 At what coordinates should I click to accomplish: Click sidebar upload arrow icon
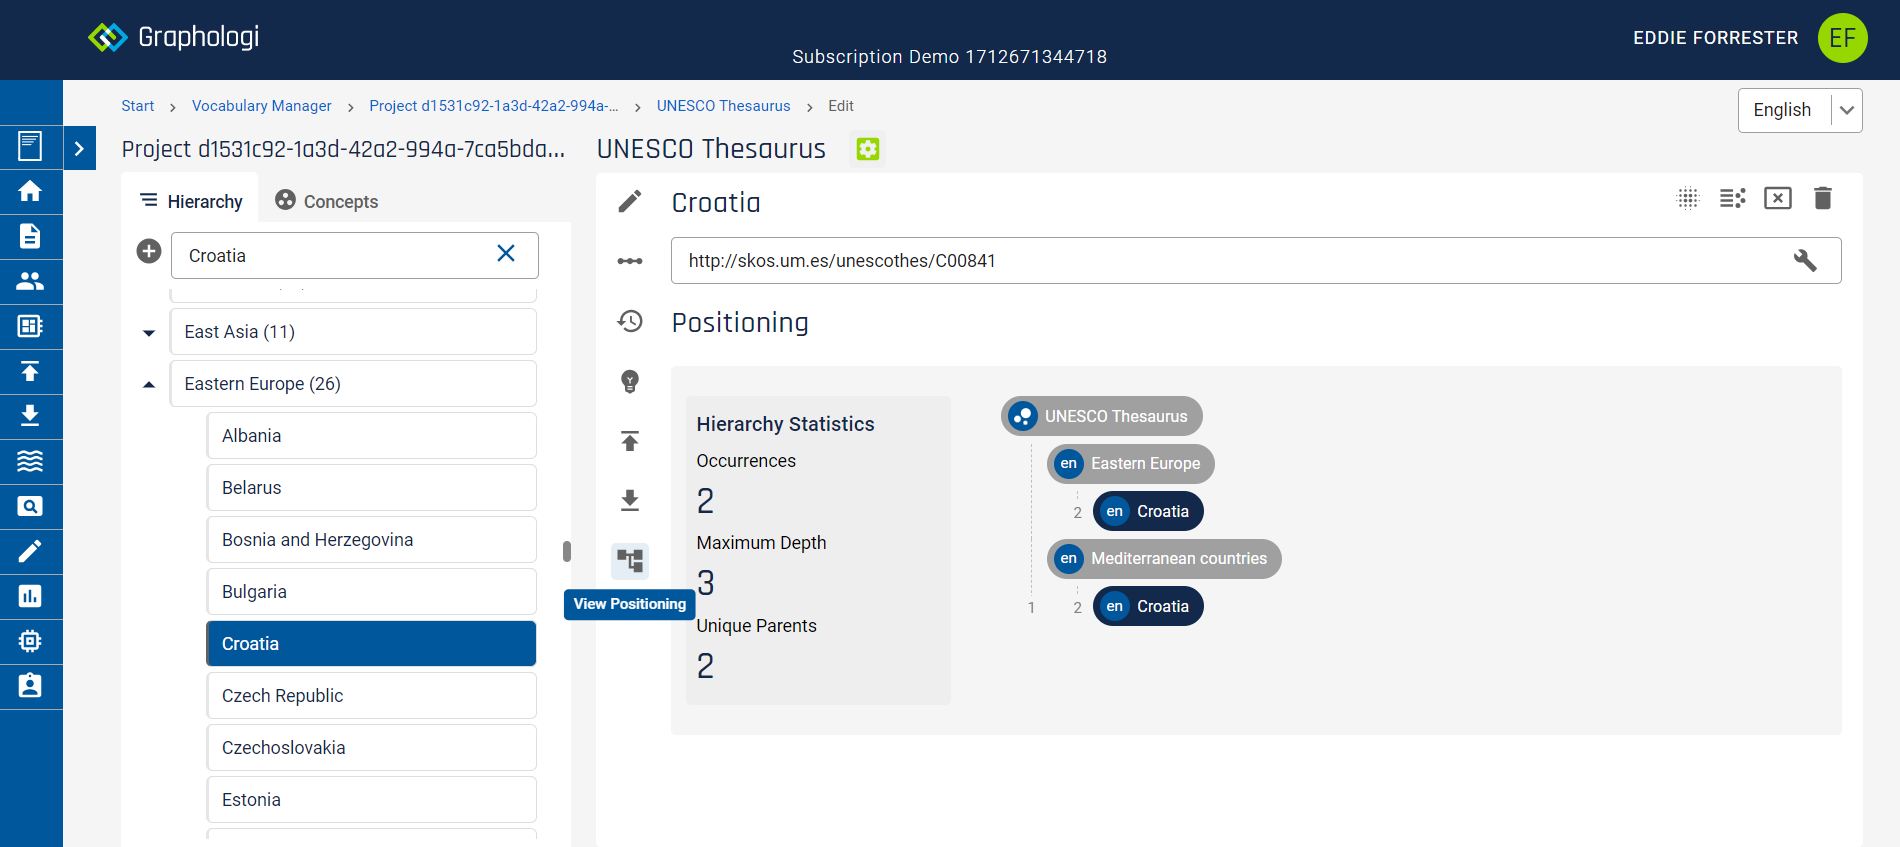pyautogui.click(x=30, y=371)
